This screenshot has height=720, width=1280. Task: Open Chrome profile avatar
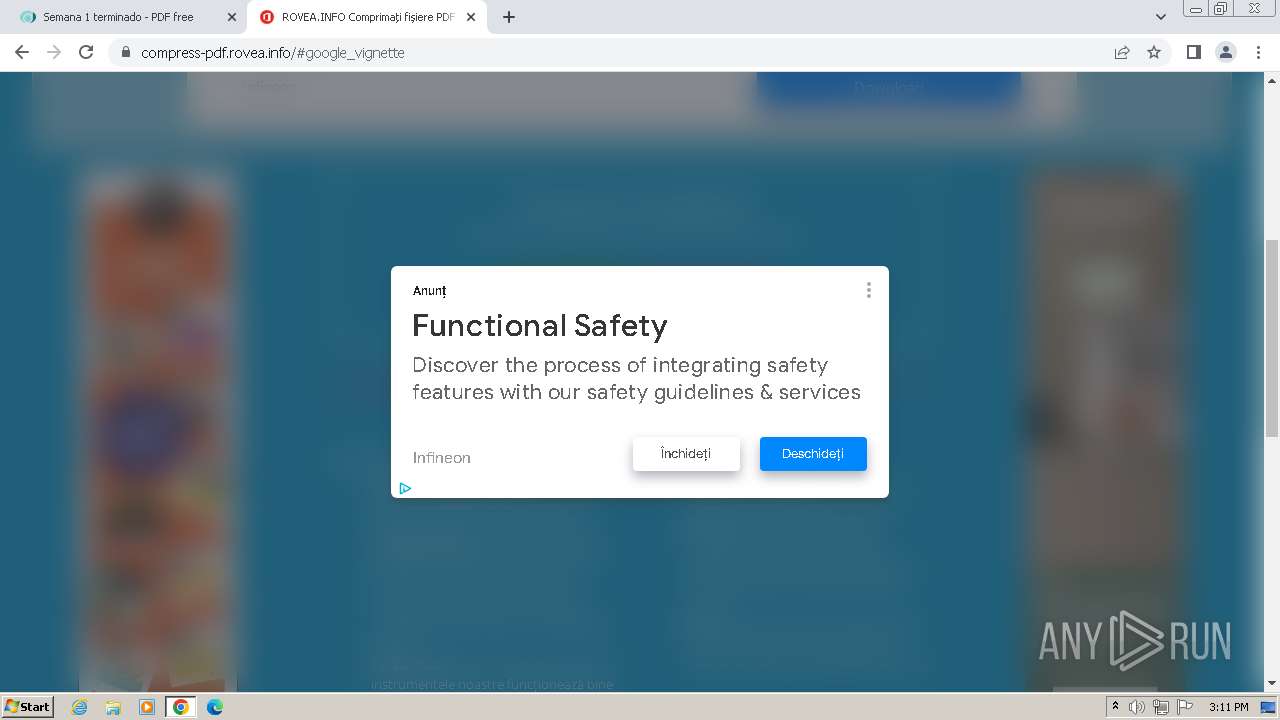pos(1225,52)
